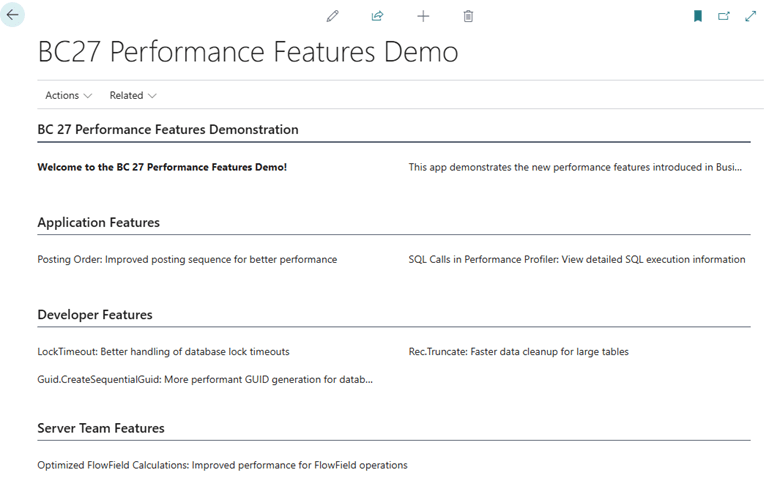The image size is (780, 500).
Task: Collapse the Application Features section header
Action: click(99, 223)
